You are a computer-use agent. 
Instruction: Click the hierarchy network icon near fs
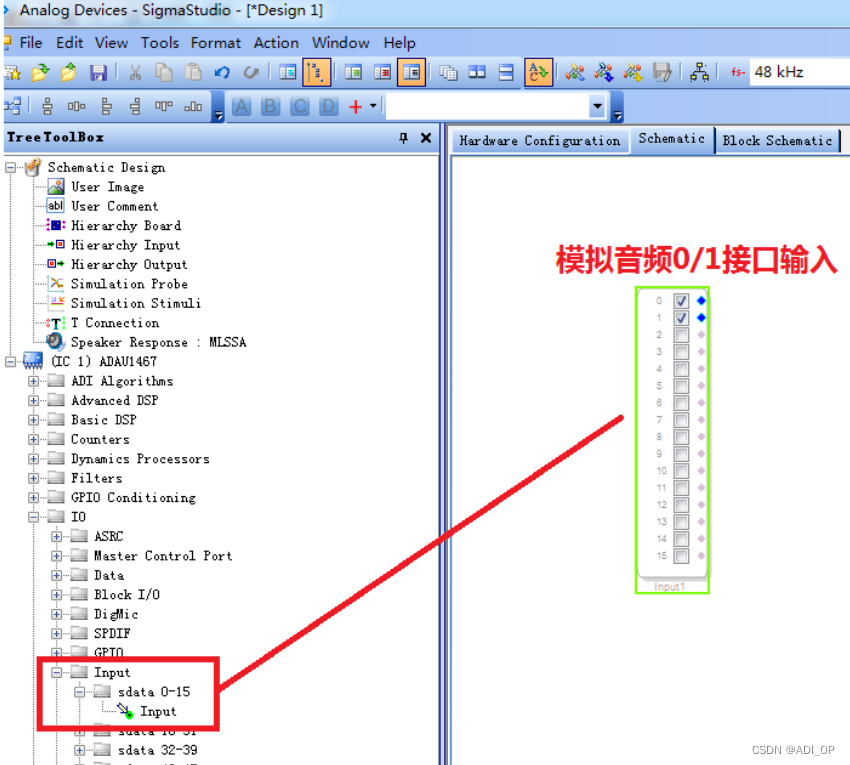(699, 72)
